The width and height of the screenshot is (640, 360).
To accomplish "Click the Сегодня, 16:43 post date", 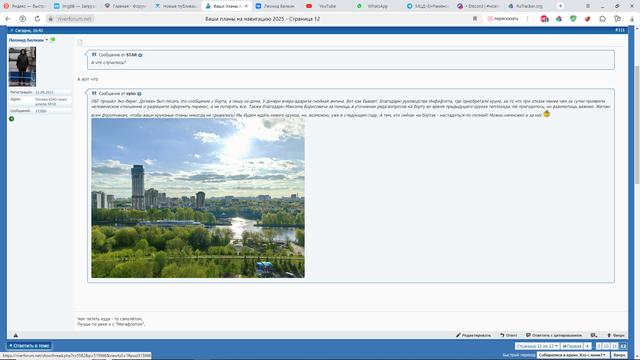I will point(29,31).
